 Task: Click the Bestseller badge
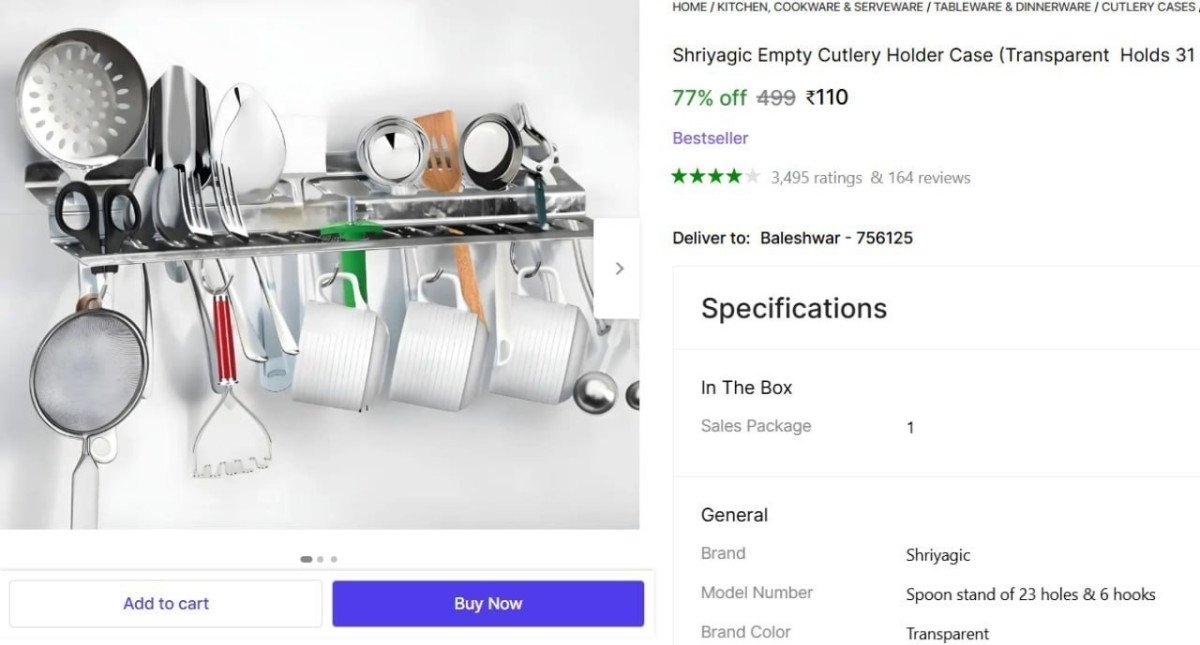pos(710,137)
